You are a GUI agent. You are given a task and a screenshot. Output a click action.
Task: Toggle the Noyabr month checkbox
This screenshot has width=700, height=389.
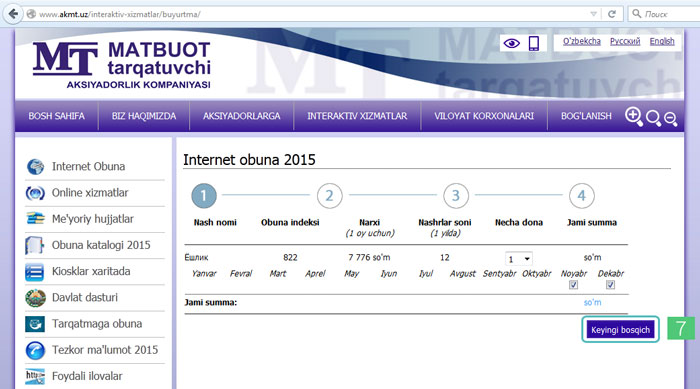tap(574, 285)
